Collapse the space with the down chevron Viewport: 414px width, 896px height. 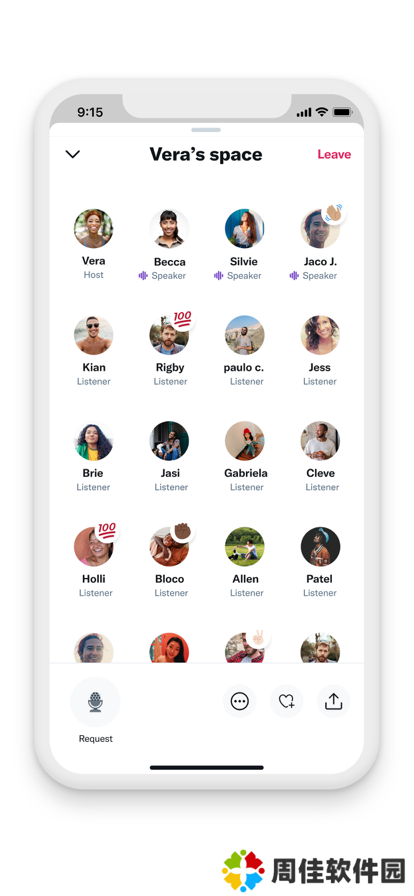point(73,154)
